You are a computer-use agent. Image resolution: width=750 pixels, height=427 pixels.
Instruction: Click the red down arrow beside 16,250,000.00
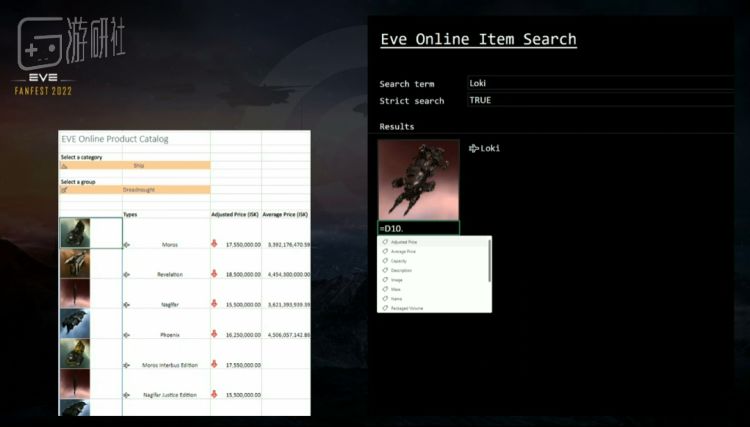214,334
